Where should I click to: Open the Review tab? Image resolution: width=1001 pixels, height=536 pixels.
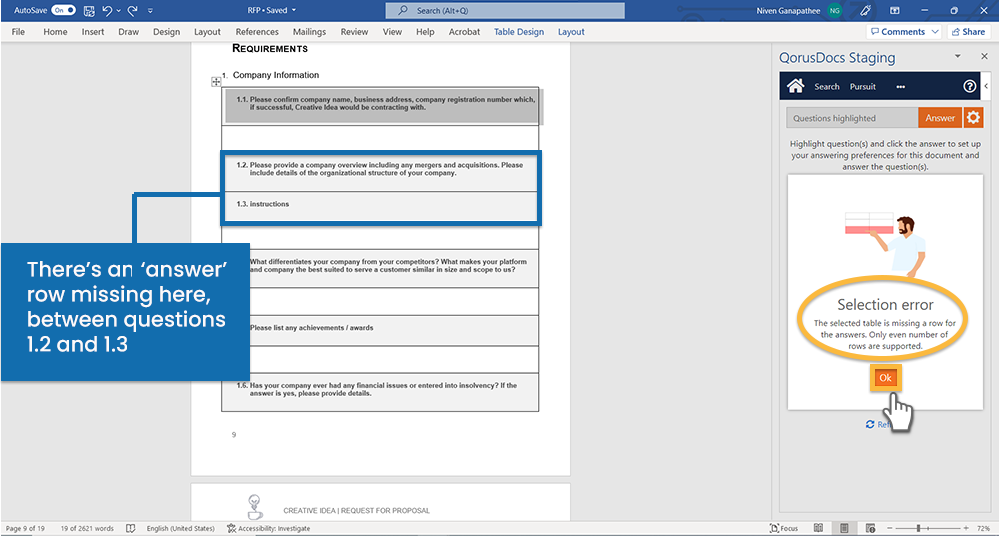[x=354, y=32]
